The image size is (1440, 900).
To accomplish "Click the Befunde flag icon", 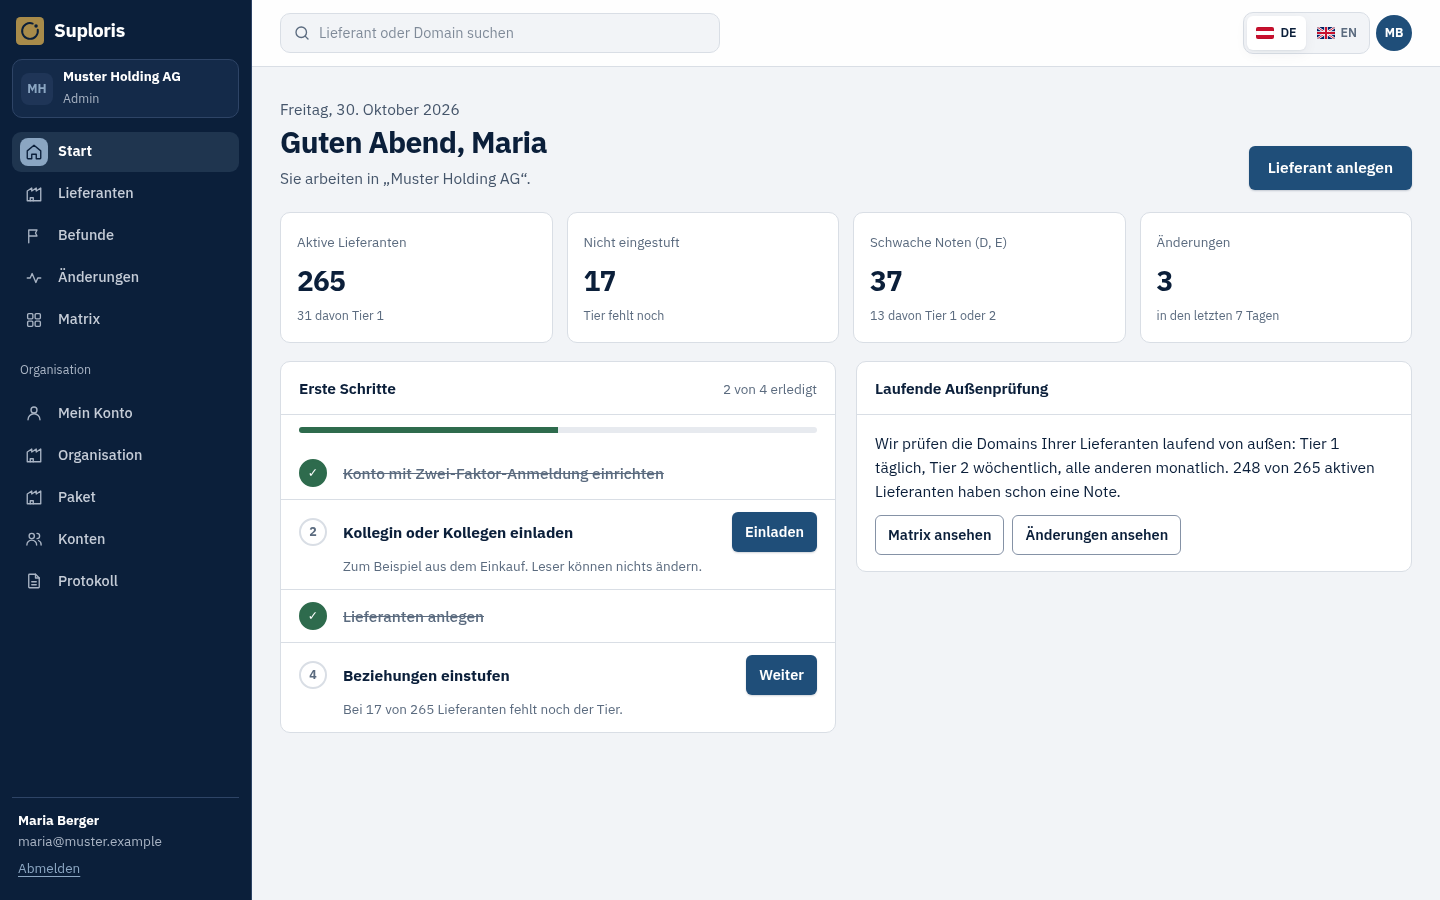I will [x=34, y=236].
